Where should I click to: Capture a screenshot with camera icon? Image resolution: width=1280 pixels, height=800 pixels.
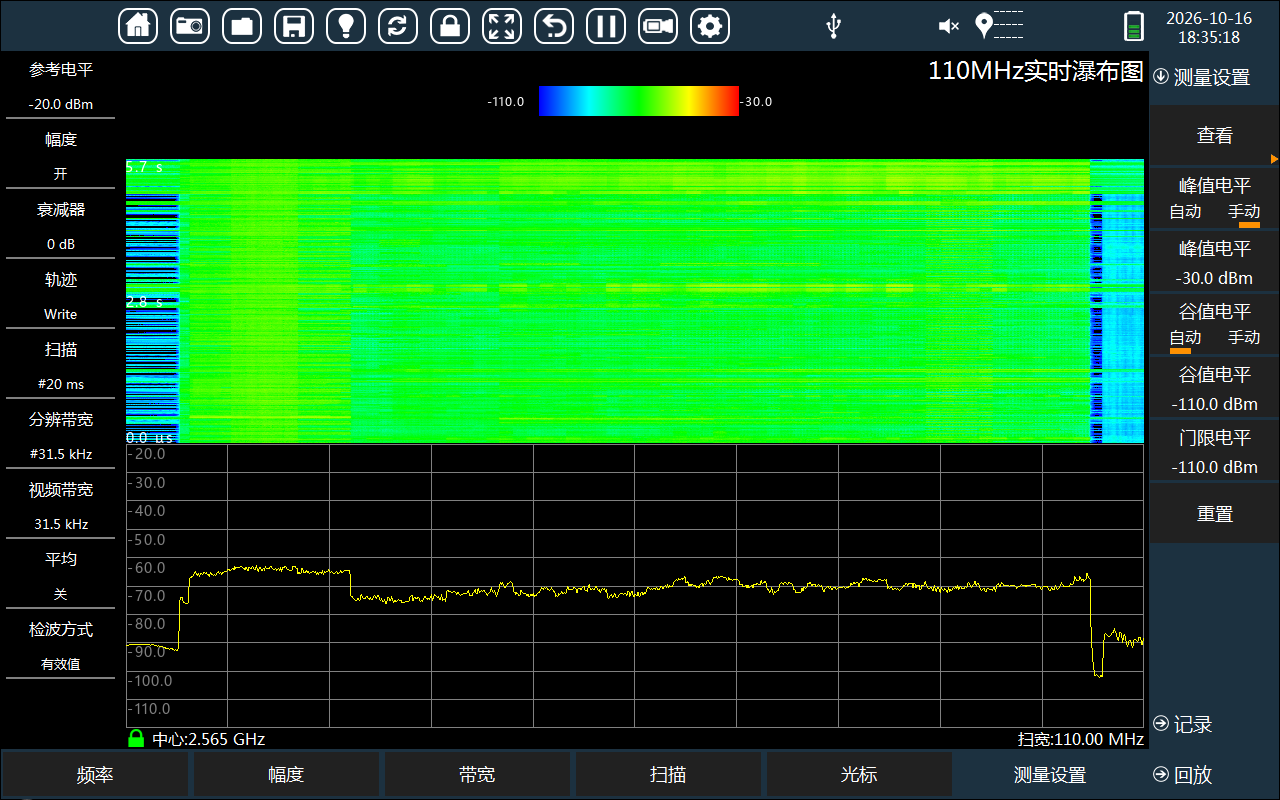[x=190, y=26]
